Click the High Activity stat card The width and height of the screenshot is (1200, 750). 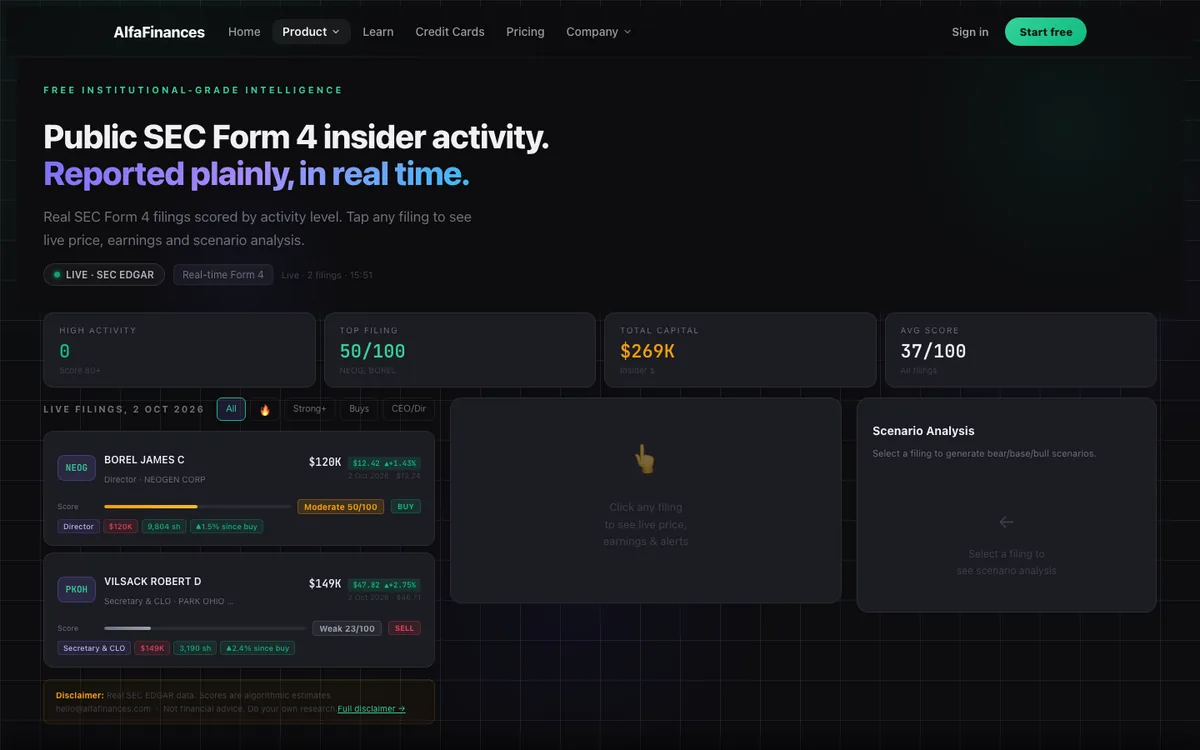point(180,350)
